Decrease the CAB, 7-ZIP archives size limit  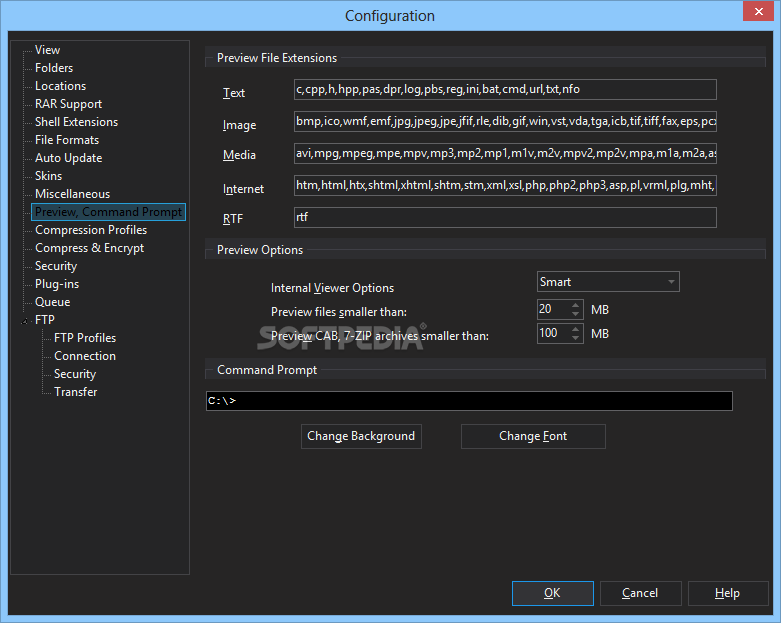575,338
